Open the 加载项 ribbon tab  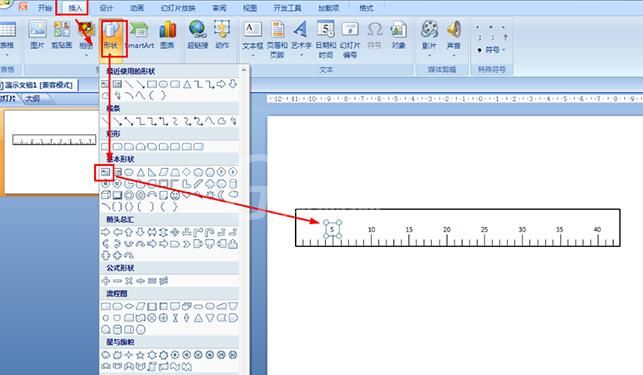point(328,7)
